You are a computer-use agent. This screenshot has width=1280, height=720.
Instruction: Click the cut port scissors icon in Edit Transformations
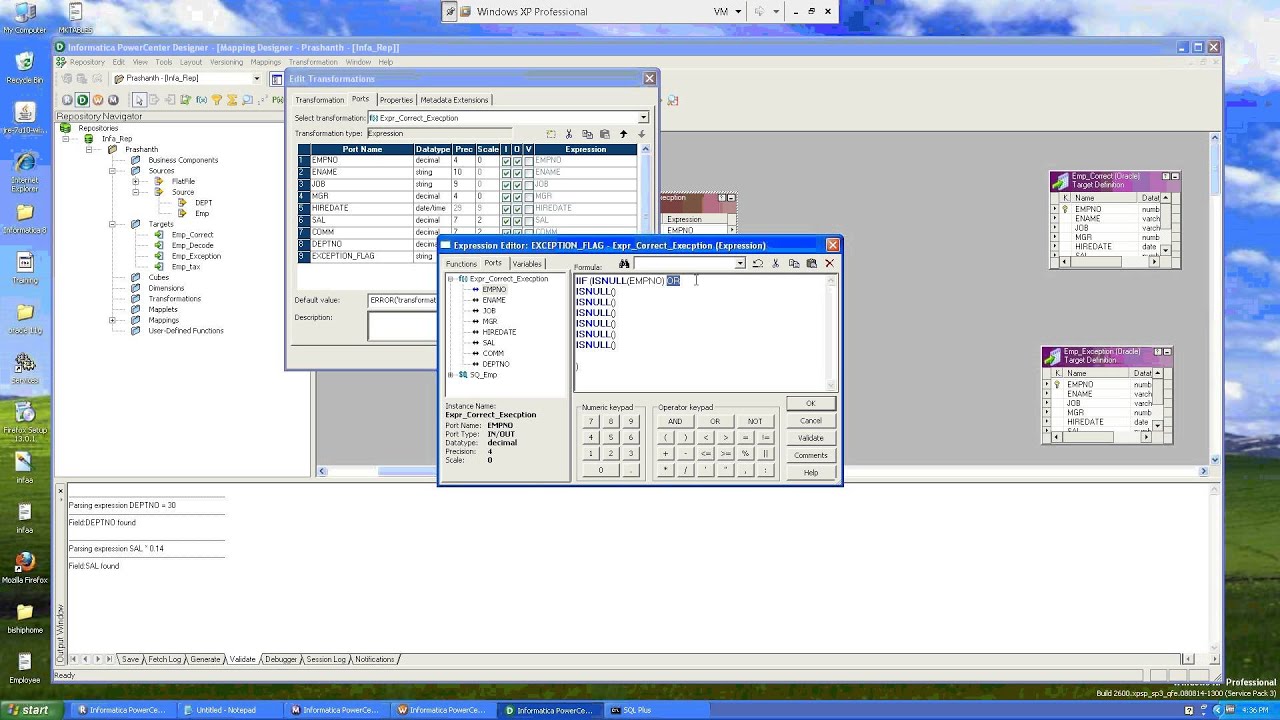(569, 134)
